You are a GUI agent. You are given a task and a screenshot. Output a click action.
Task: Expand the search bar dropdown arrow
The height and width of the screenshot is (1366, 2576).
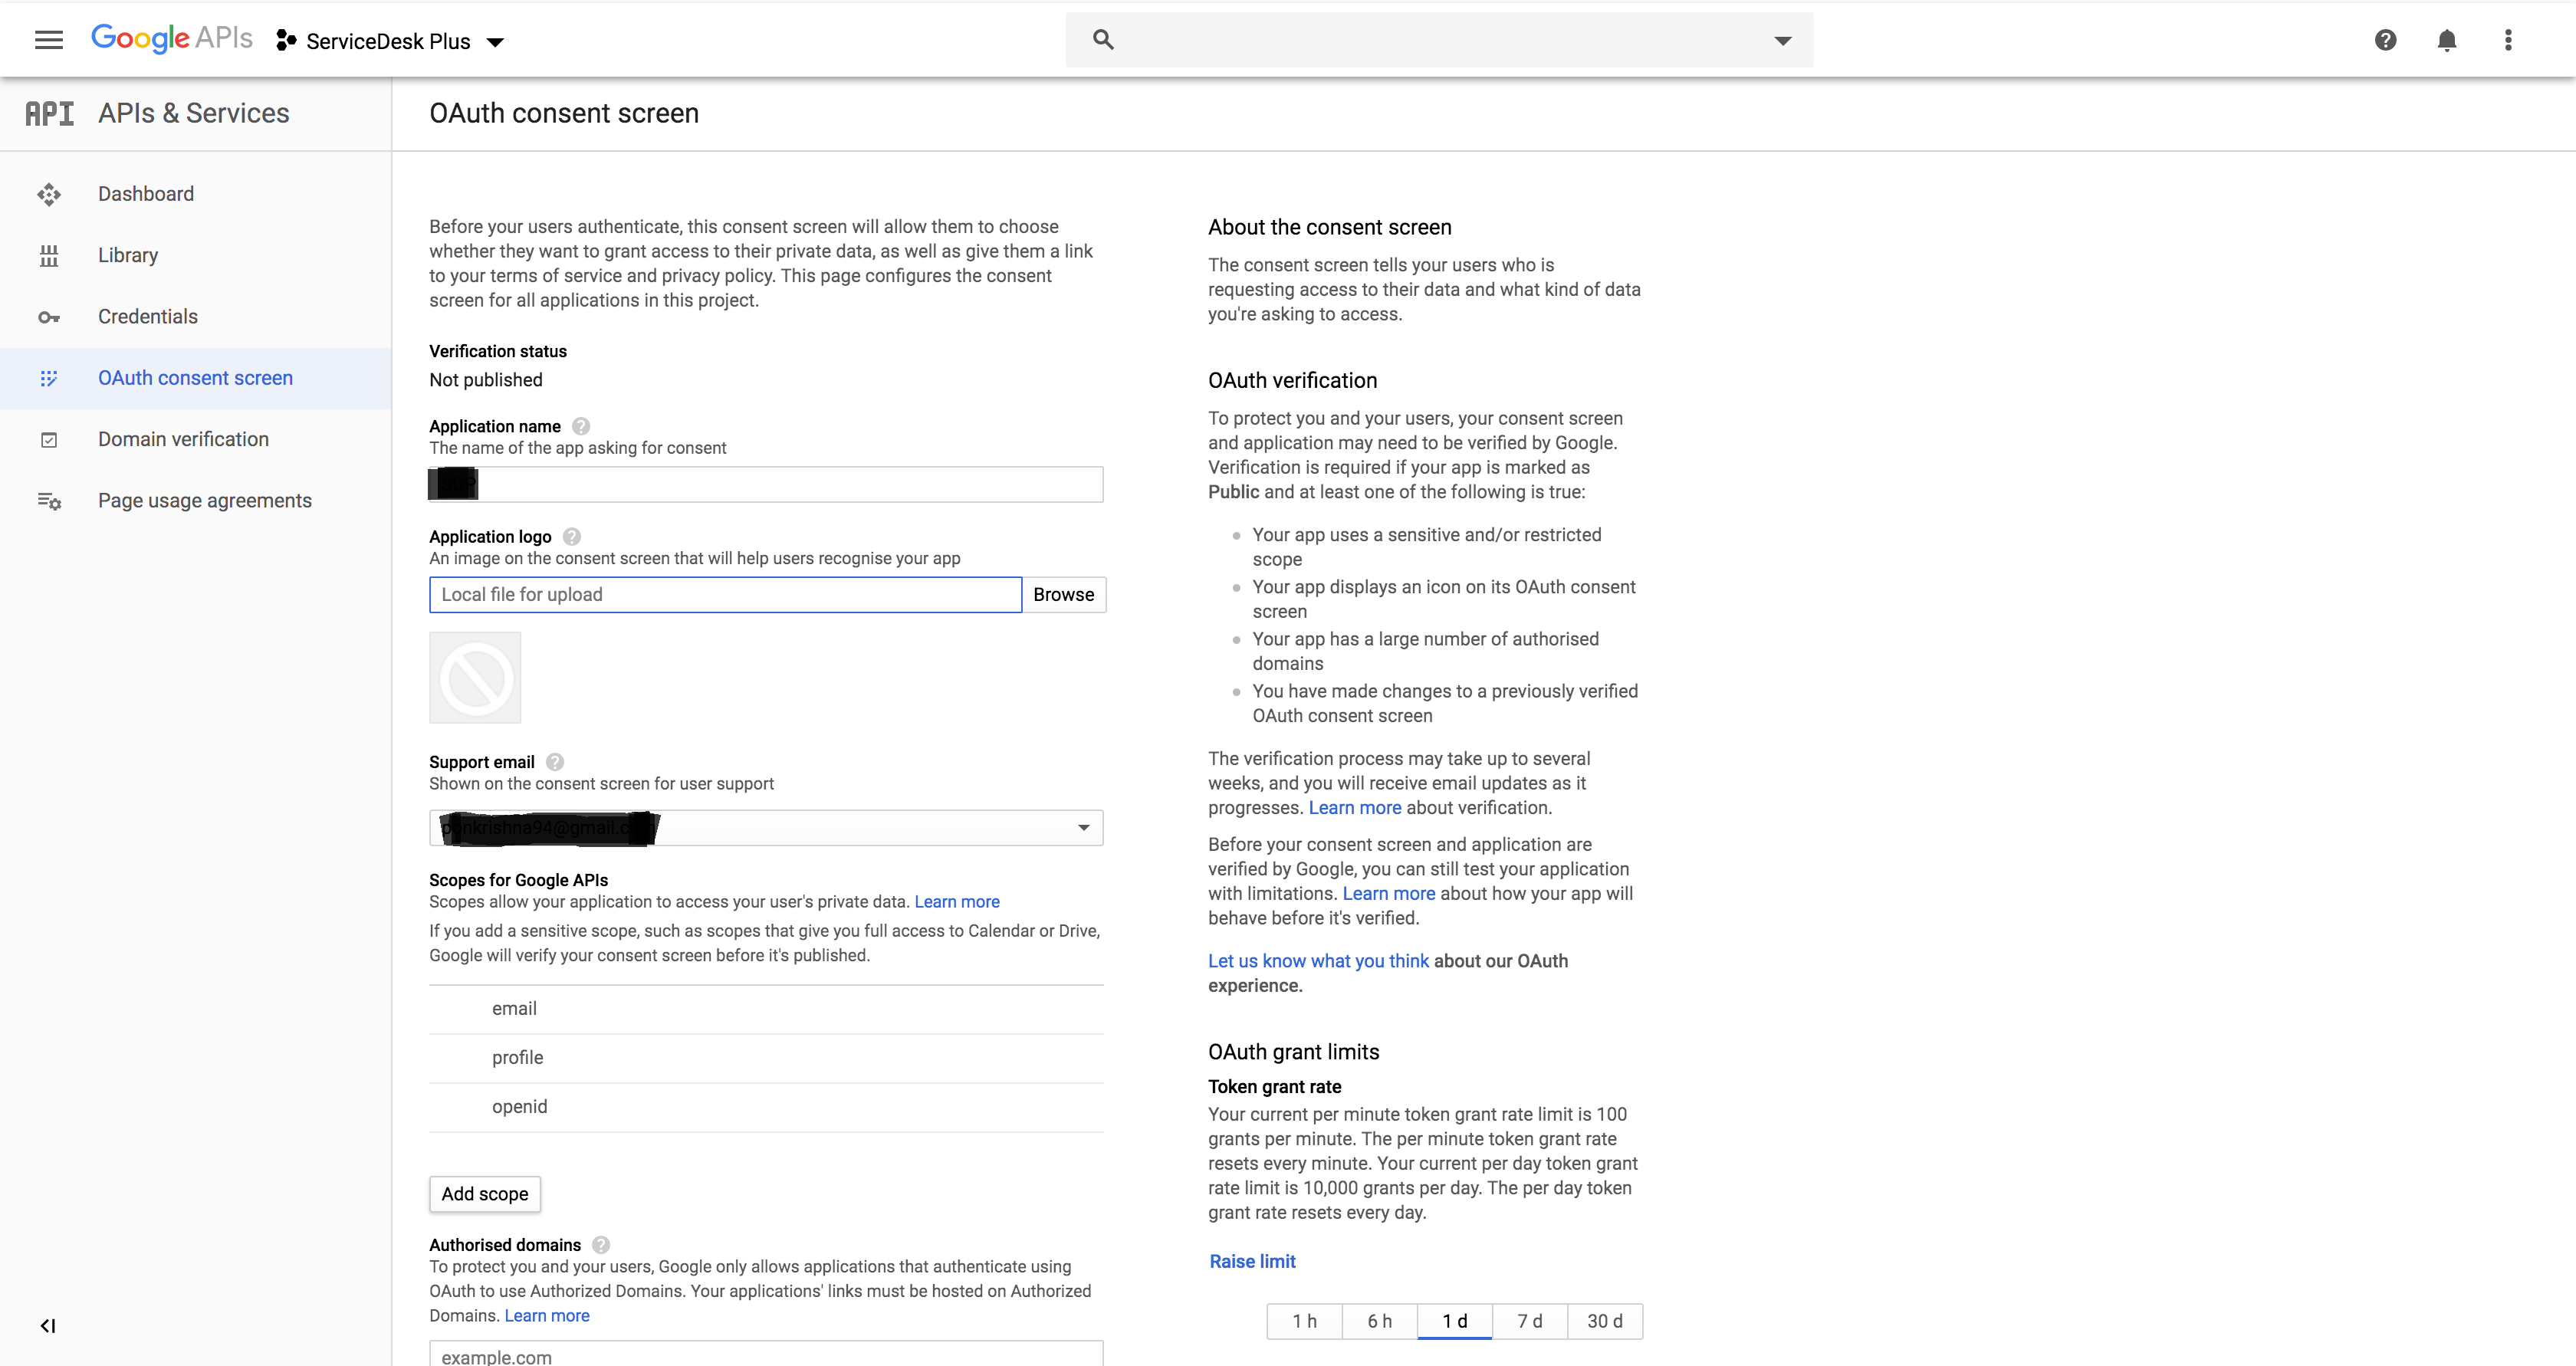pos(1782,41)
